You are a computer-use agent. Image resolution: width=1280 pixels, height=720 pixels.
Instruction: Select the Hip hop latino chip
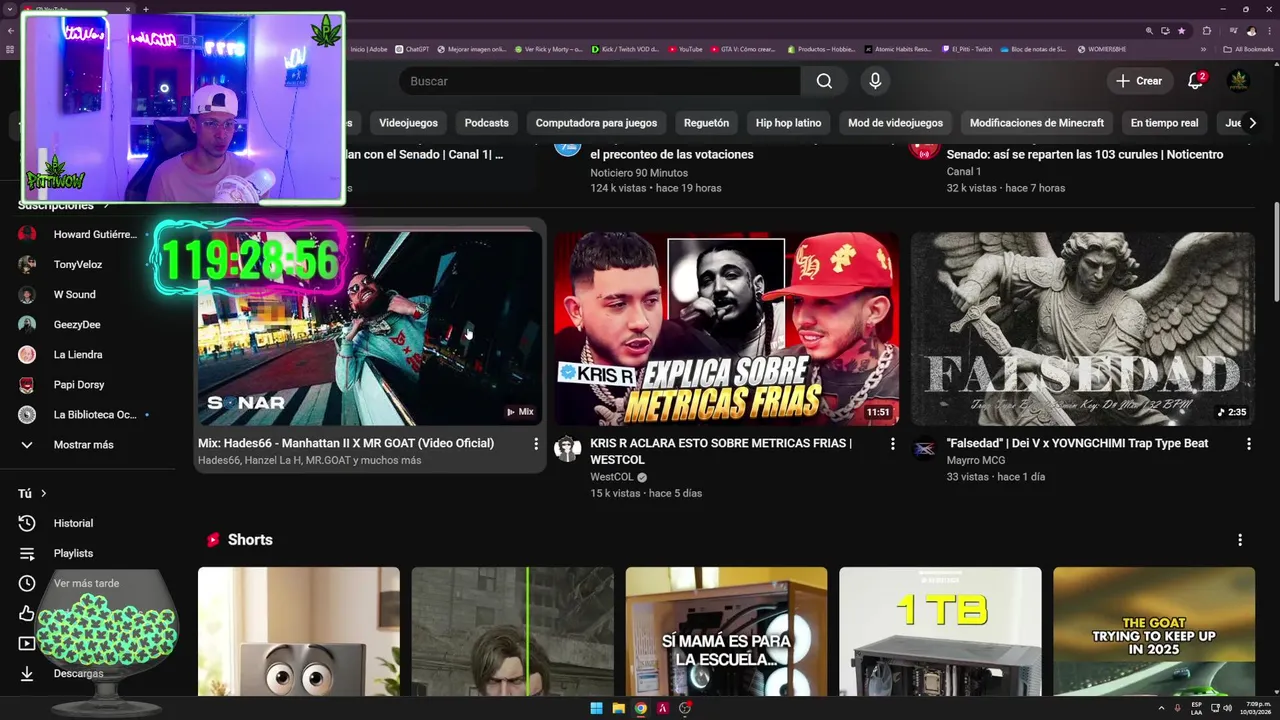click(788, 123)
